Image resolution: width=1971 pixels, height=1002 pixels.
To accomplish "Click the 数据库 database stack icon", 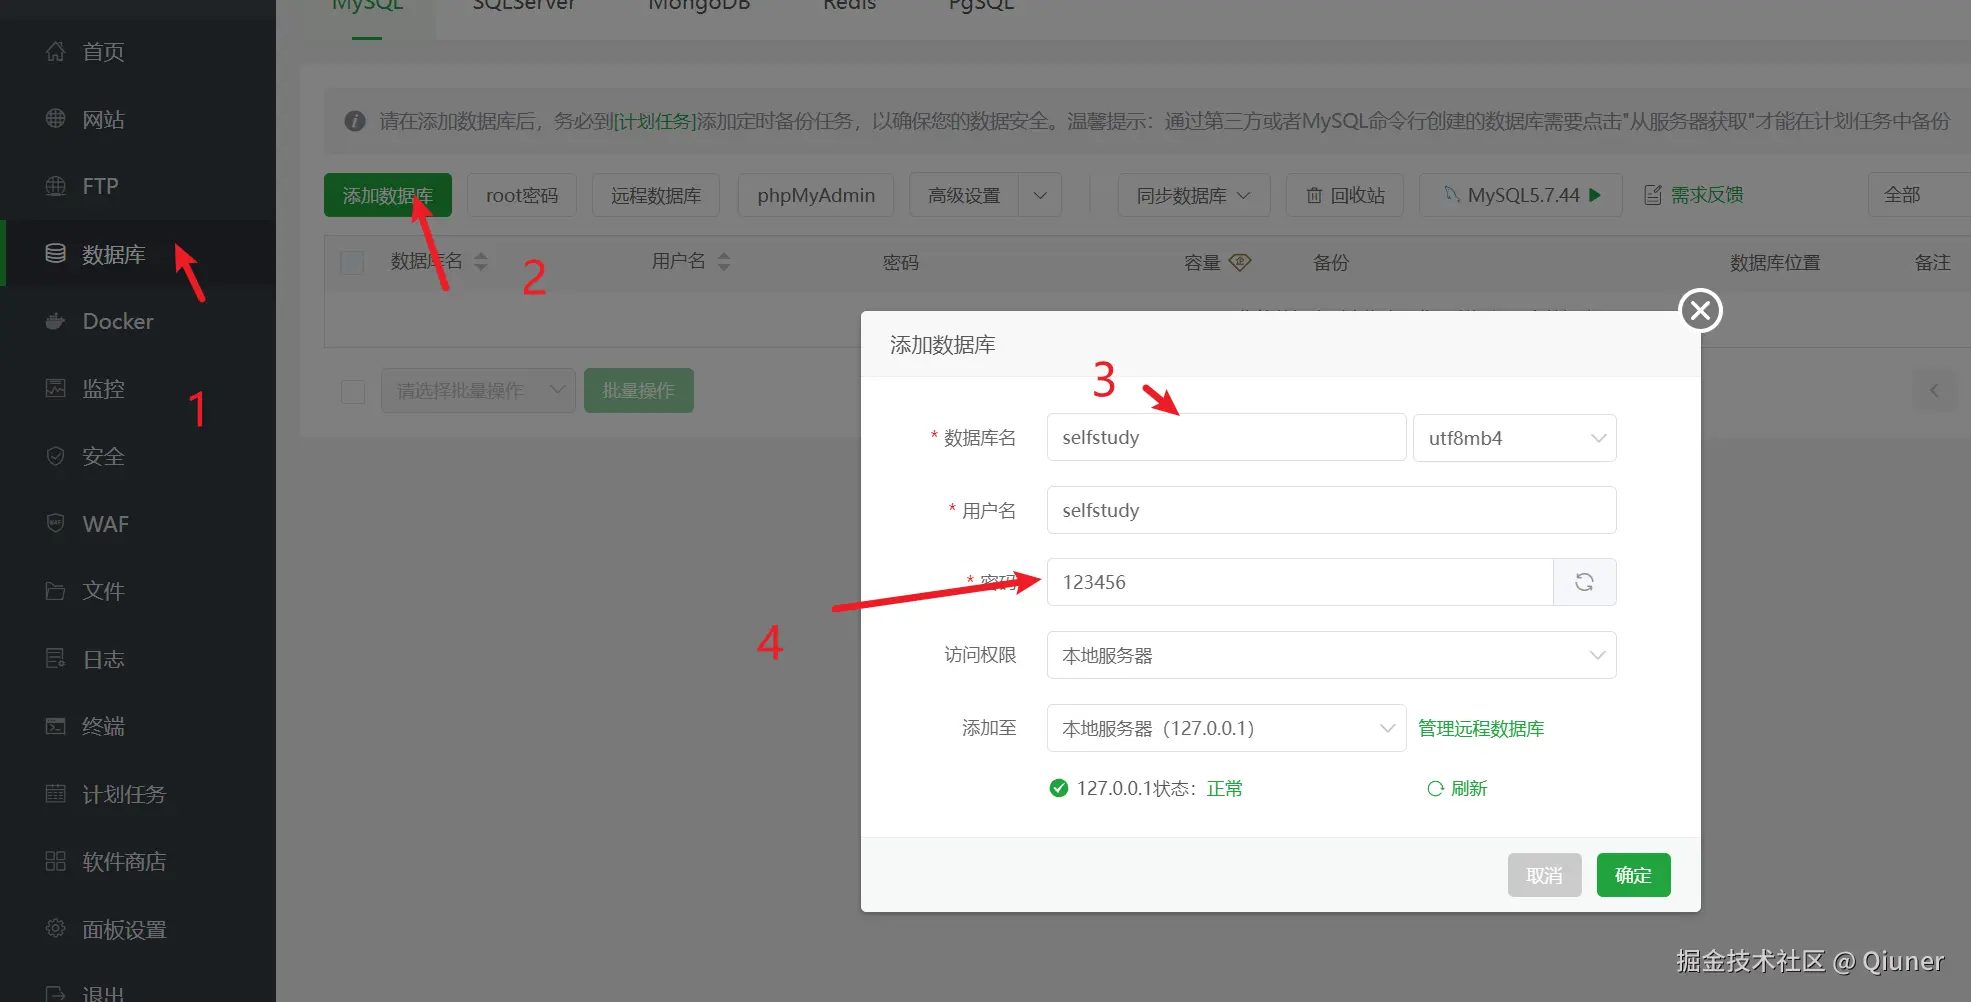I will click(x=56, y=254).
